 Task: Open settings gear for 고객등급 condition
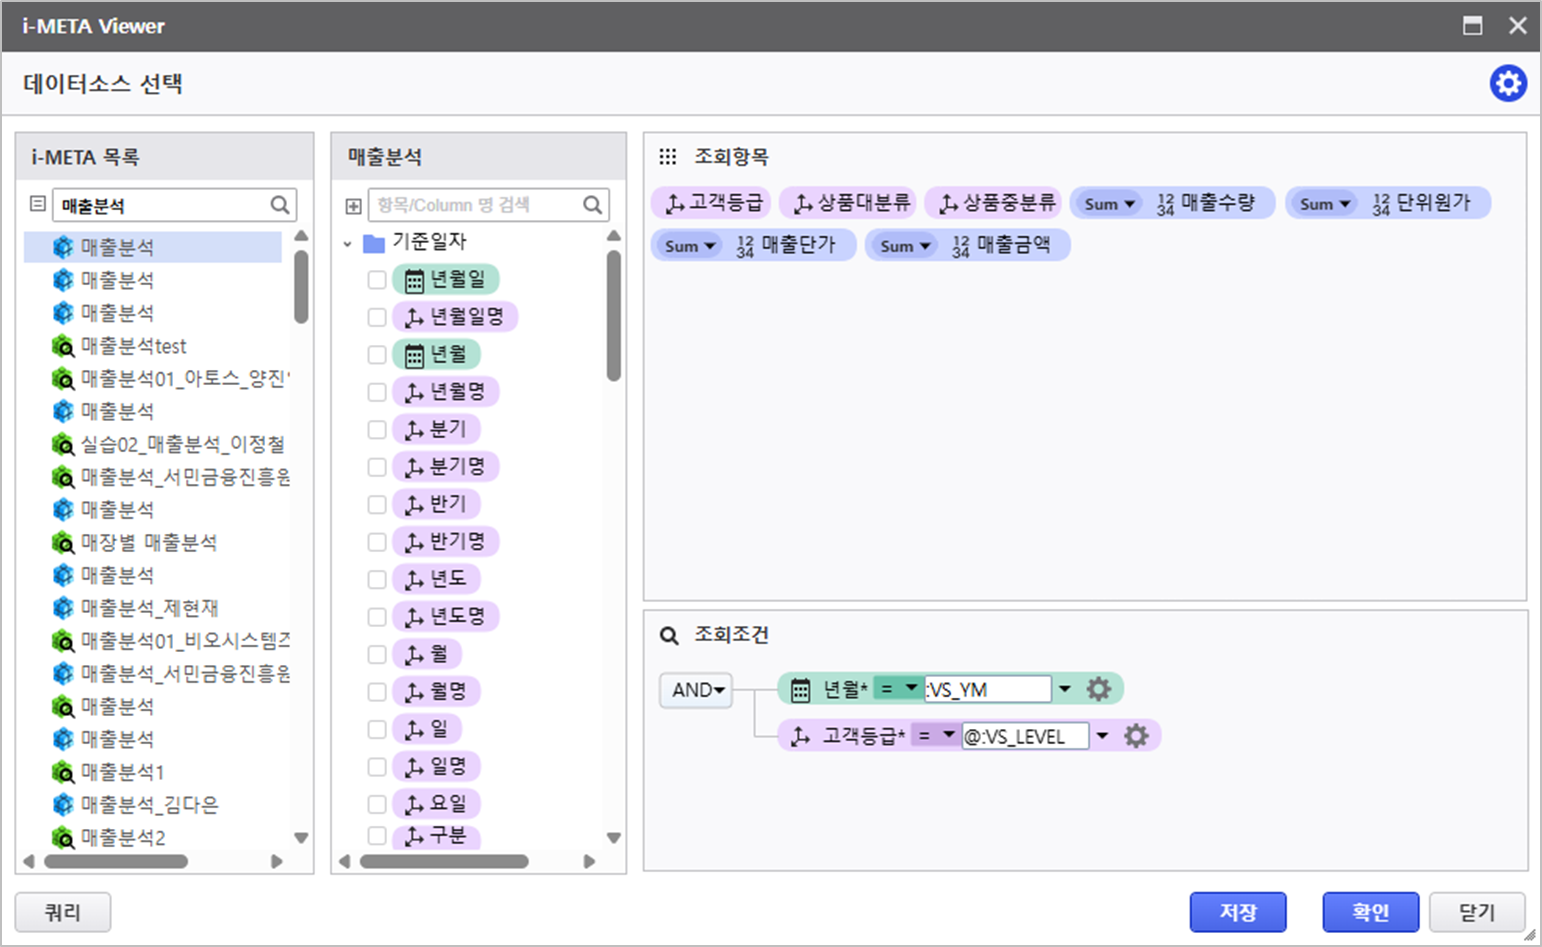pos(1136,736)
